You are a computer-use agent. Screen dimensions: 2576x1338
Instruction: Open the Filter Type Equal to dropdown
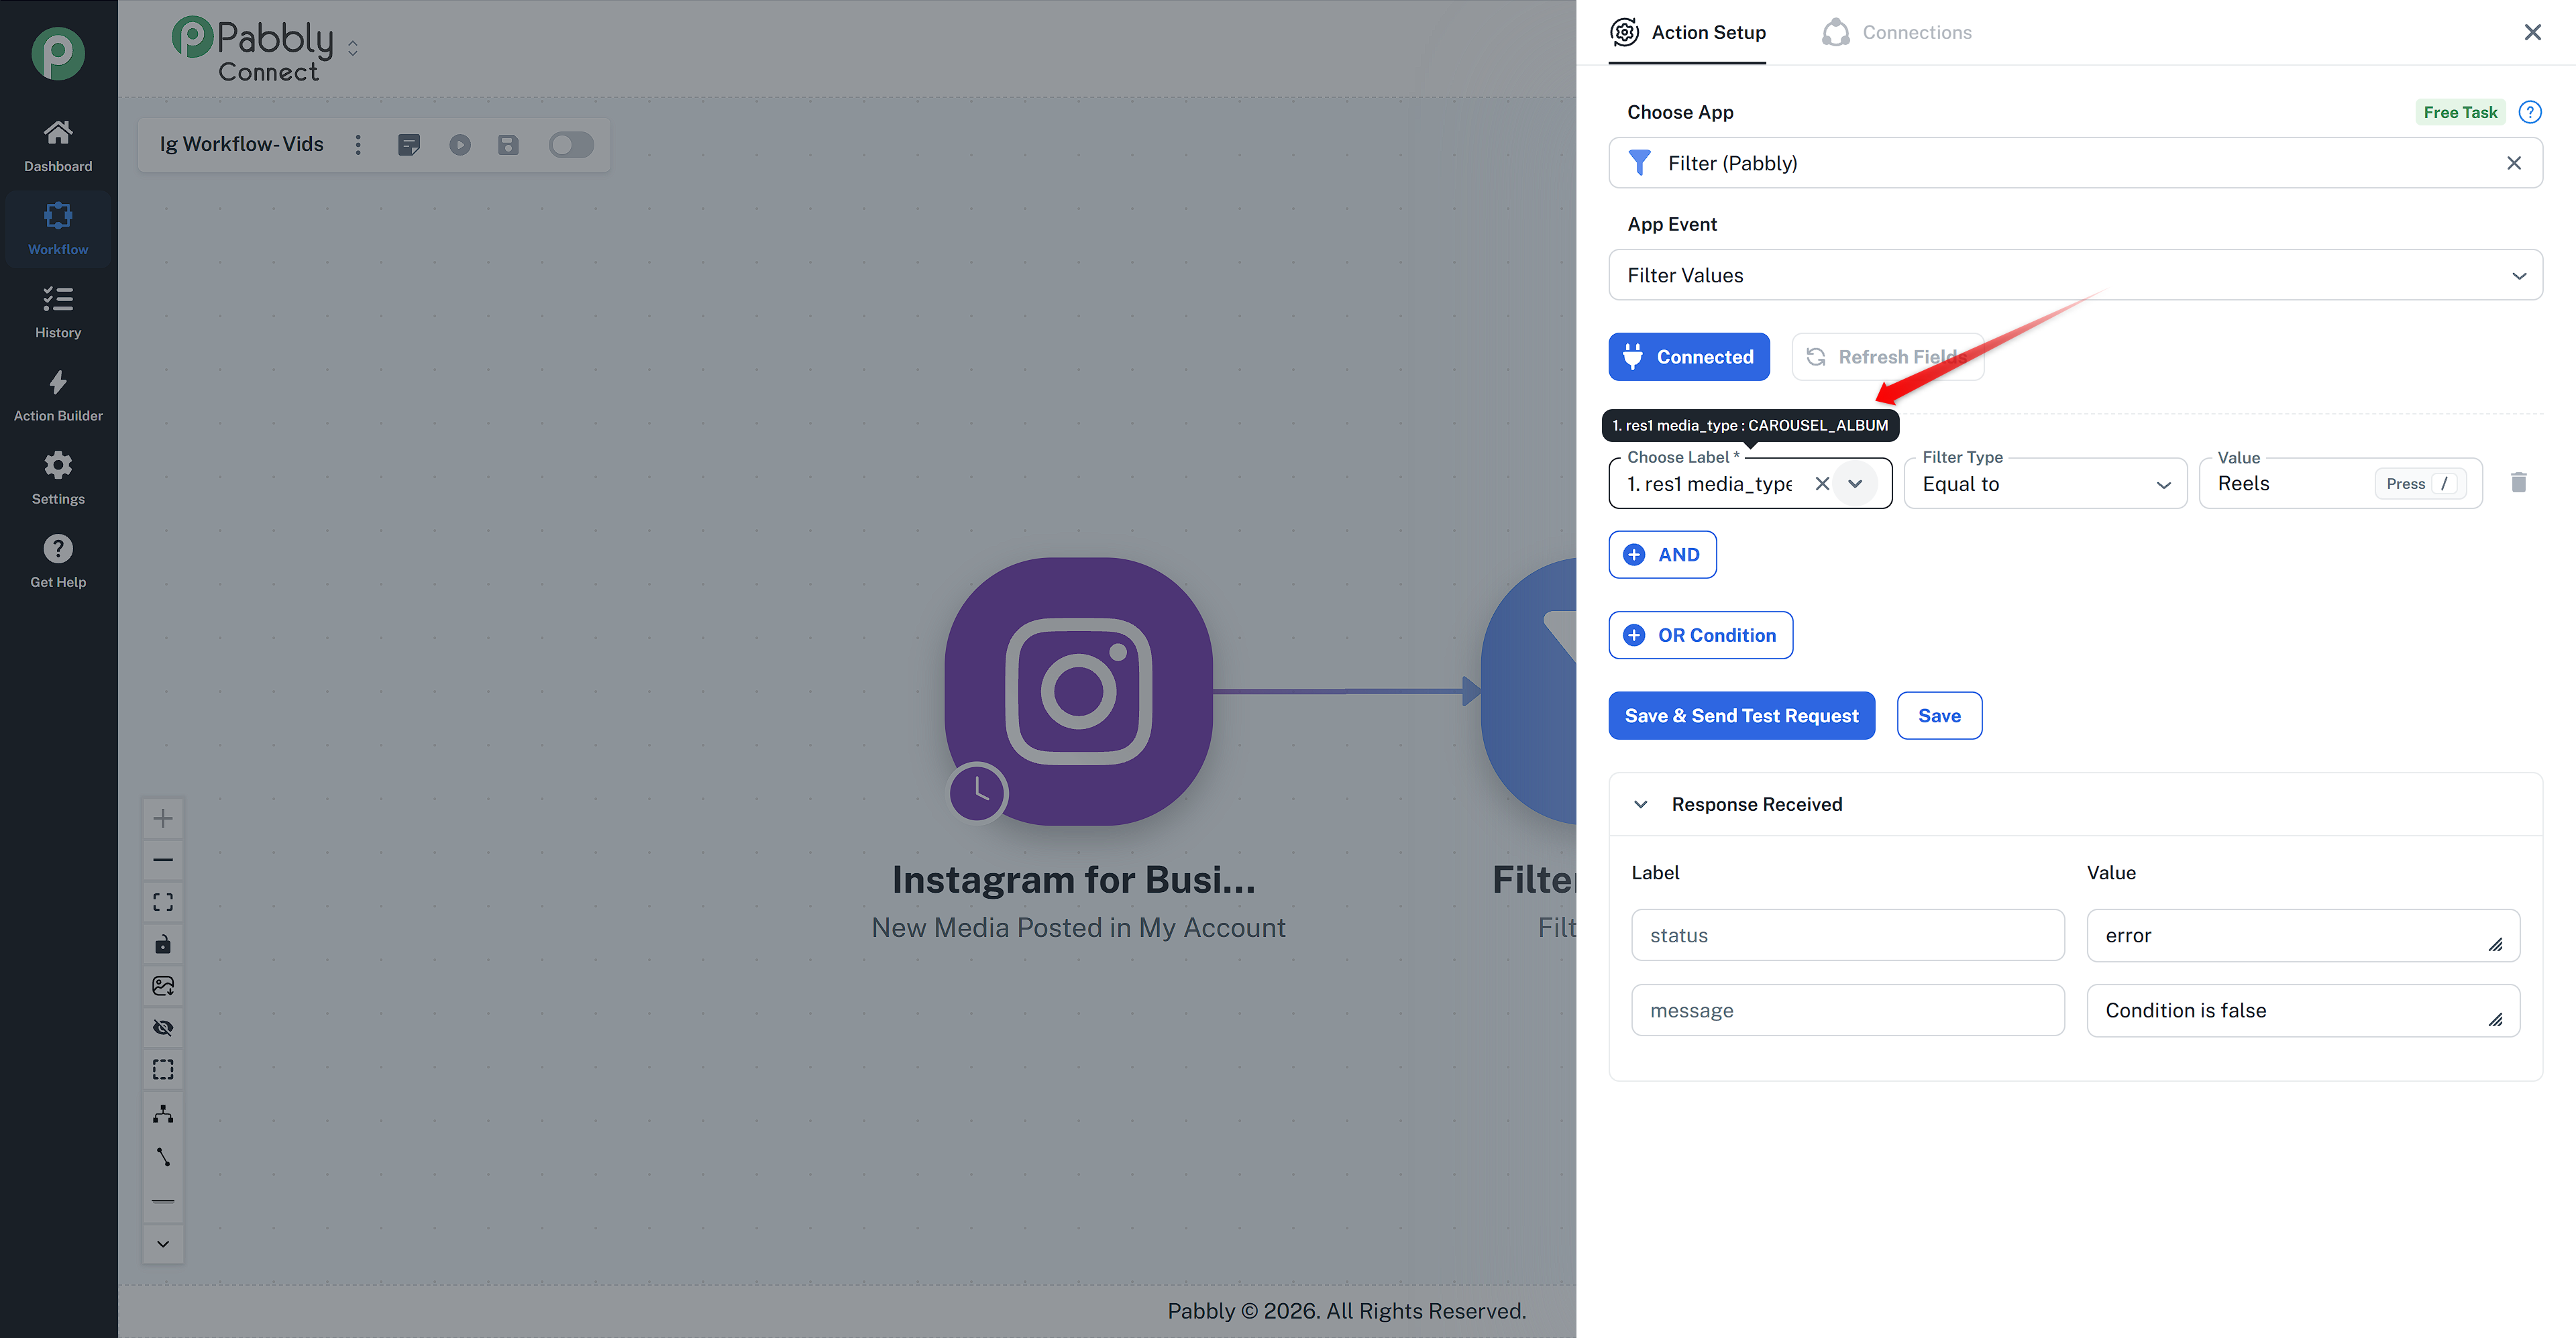pyautogui.click(x=2045, y=484)
